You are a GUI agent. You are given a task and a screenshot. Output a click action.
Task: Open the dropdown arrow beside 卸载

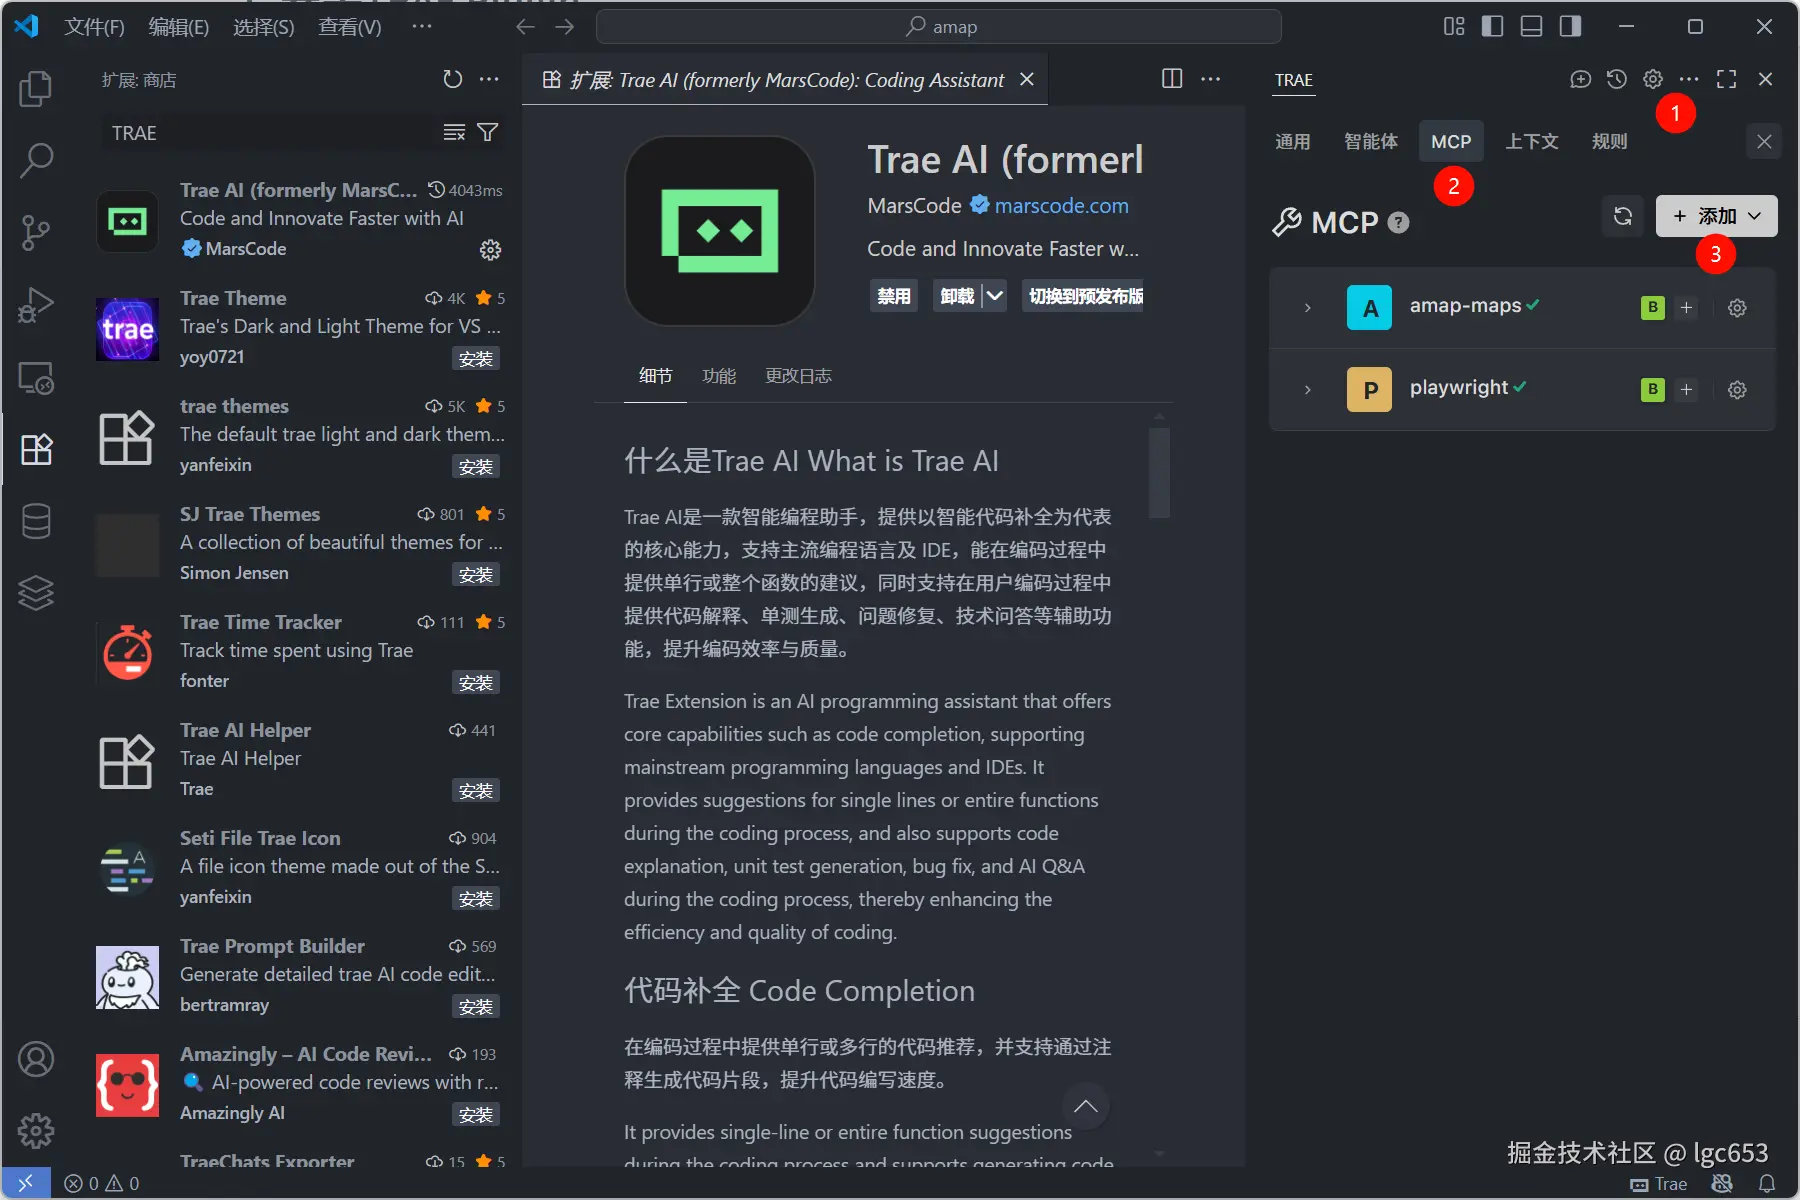[x=994, y=296]
